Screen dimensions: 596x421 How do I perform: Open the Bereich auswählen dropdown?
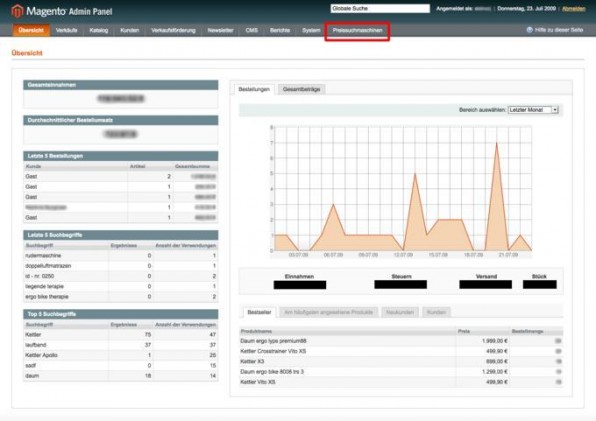pyautogui.click(x=533, y=110)
